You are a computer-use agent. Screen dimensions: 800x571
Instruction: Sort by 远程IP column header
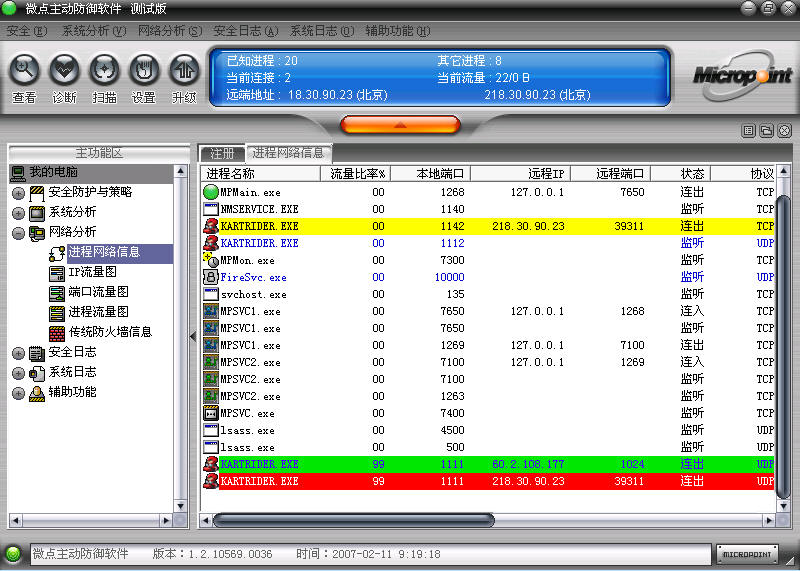click(x=520, y=173)
